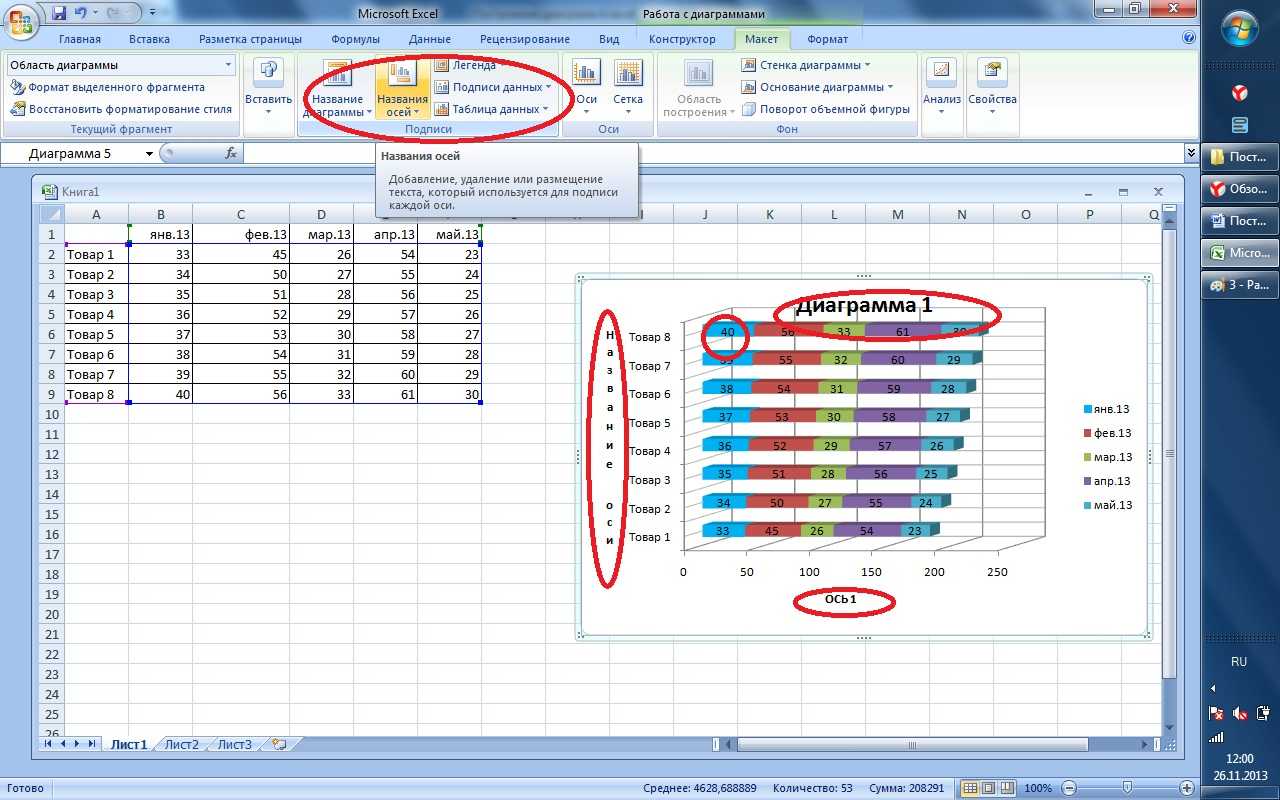Switch to Page Break Preview in status bar
Viewport: 1280px width, 800px height.
coord(1006,788)
